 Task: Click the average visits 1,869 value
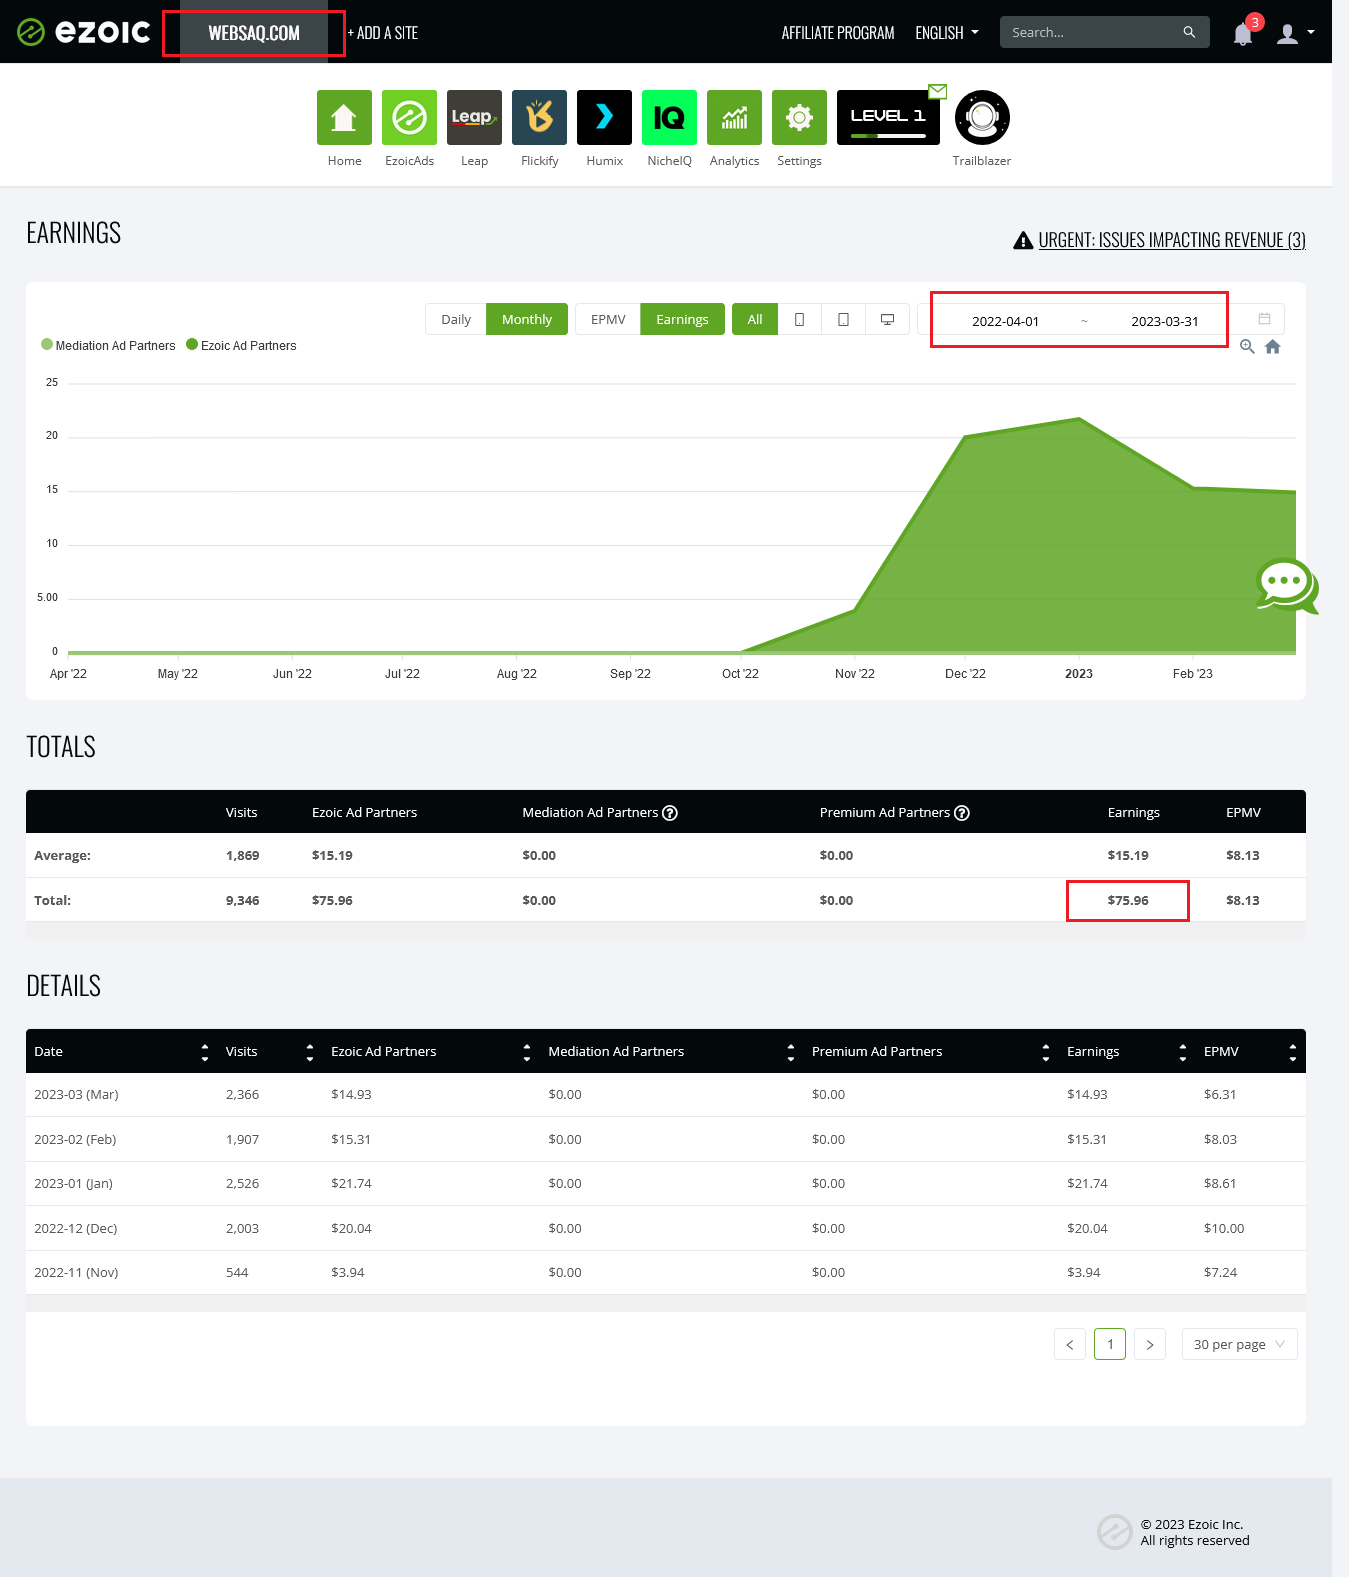[x=242, y=855]
